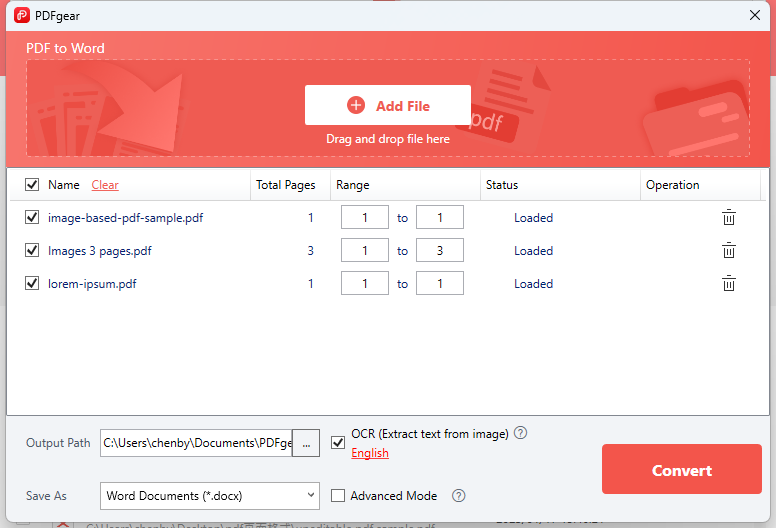Click the Drag and drop file here text
Screen dimensions: 776x528
pyautogui.click(x=388, y=139)
